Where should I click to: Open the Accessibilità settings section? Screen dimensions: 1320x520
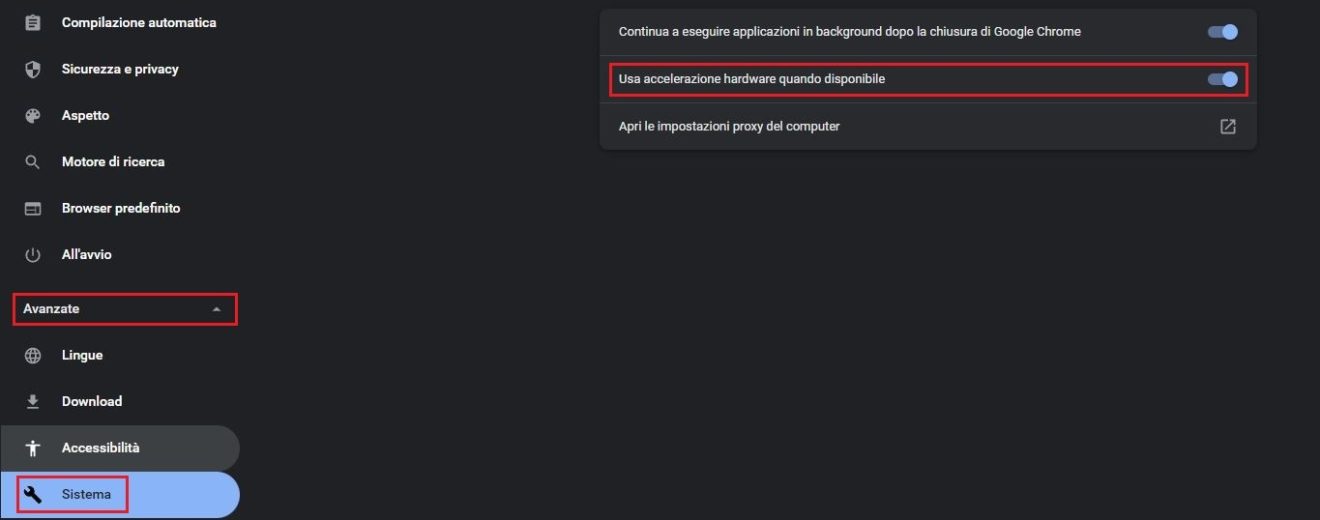coord(101,448)
